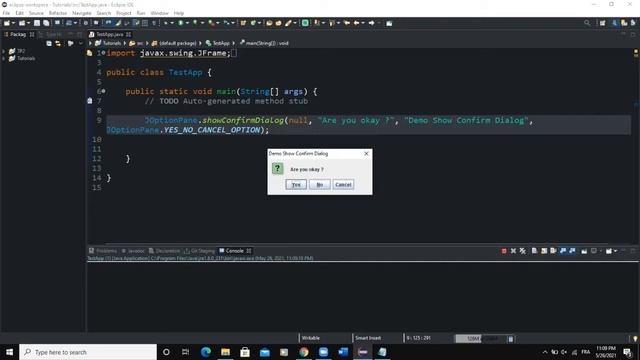Open the Window menu
The width and height of the screenshot is (640, 360).
(x=159, y=13)
